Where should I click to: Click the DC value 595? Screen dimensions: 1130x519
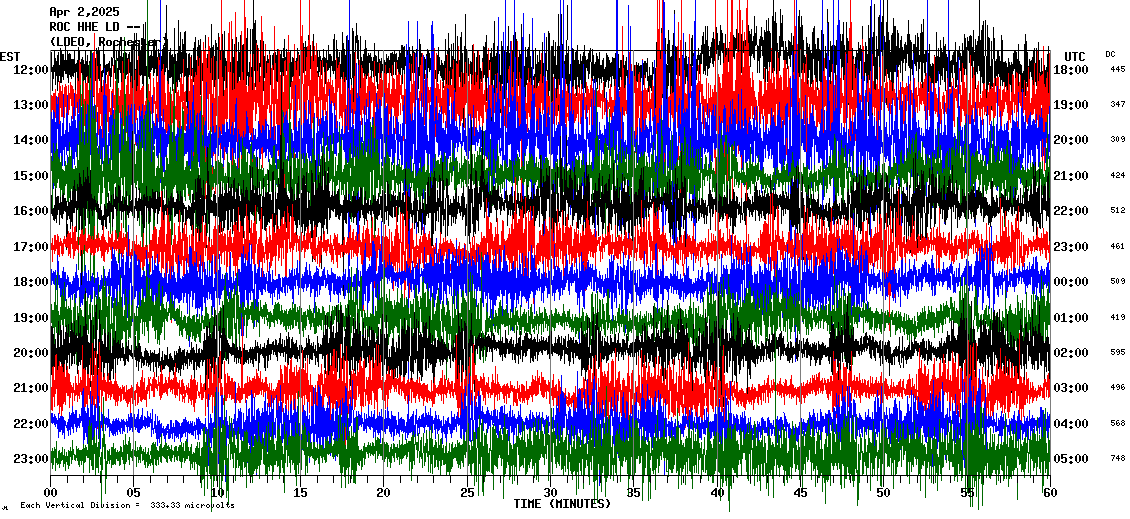point(1117,353)
